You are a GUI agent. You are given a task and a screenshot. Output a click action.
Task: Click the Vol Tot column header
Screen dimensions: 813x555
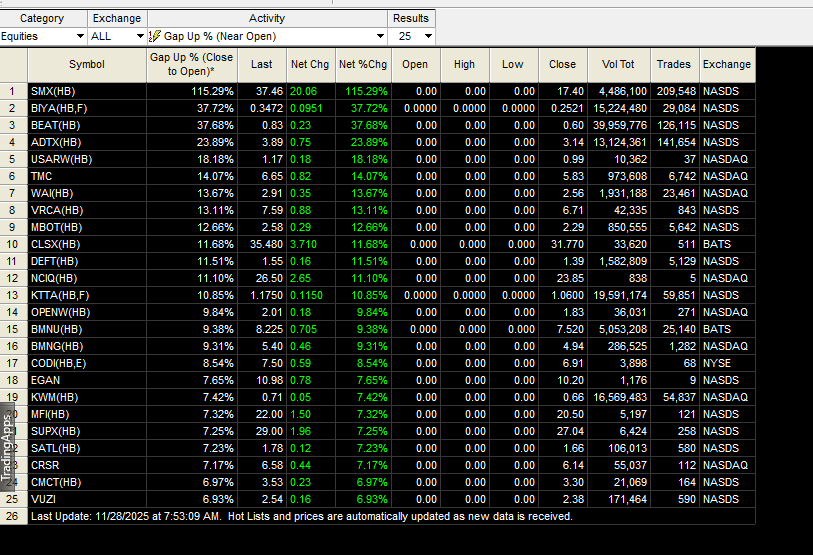point(618,64)
